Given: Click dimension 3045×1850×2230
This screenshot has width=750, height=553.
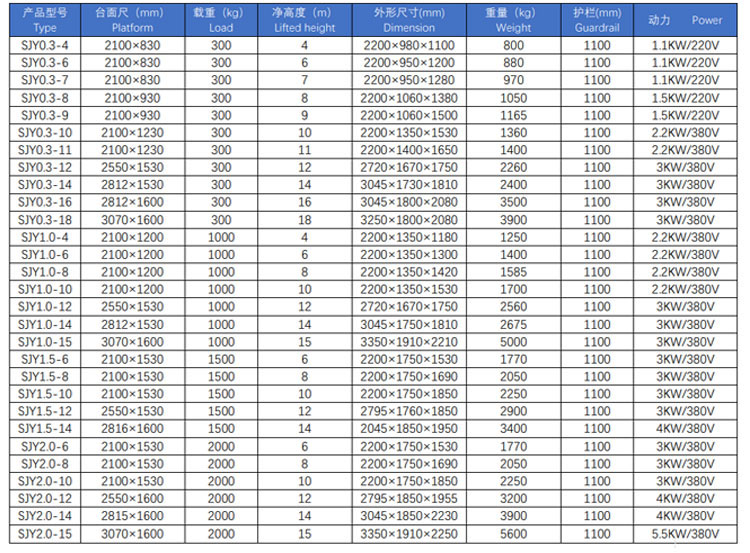Looking at the screenshot, I should click(x=409, y=516).
